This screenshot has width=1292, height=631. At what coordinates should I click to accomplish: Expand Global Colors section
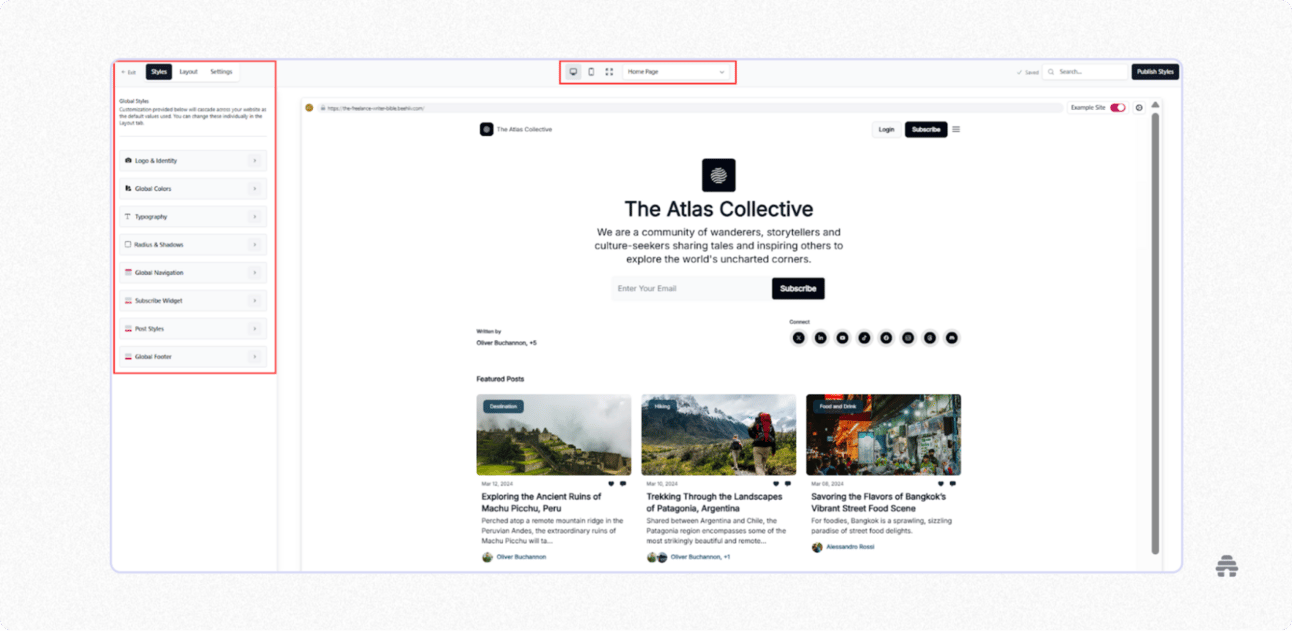pos(192,188)
